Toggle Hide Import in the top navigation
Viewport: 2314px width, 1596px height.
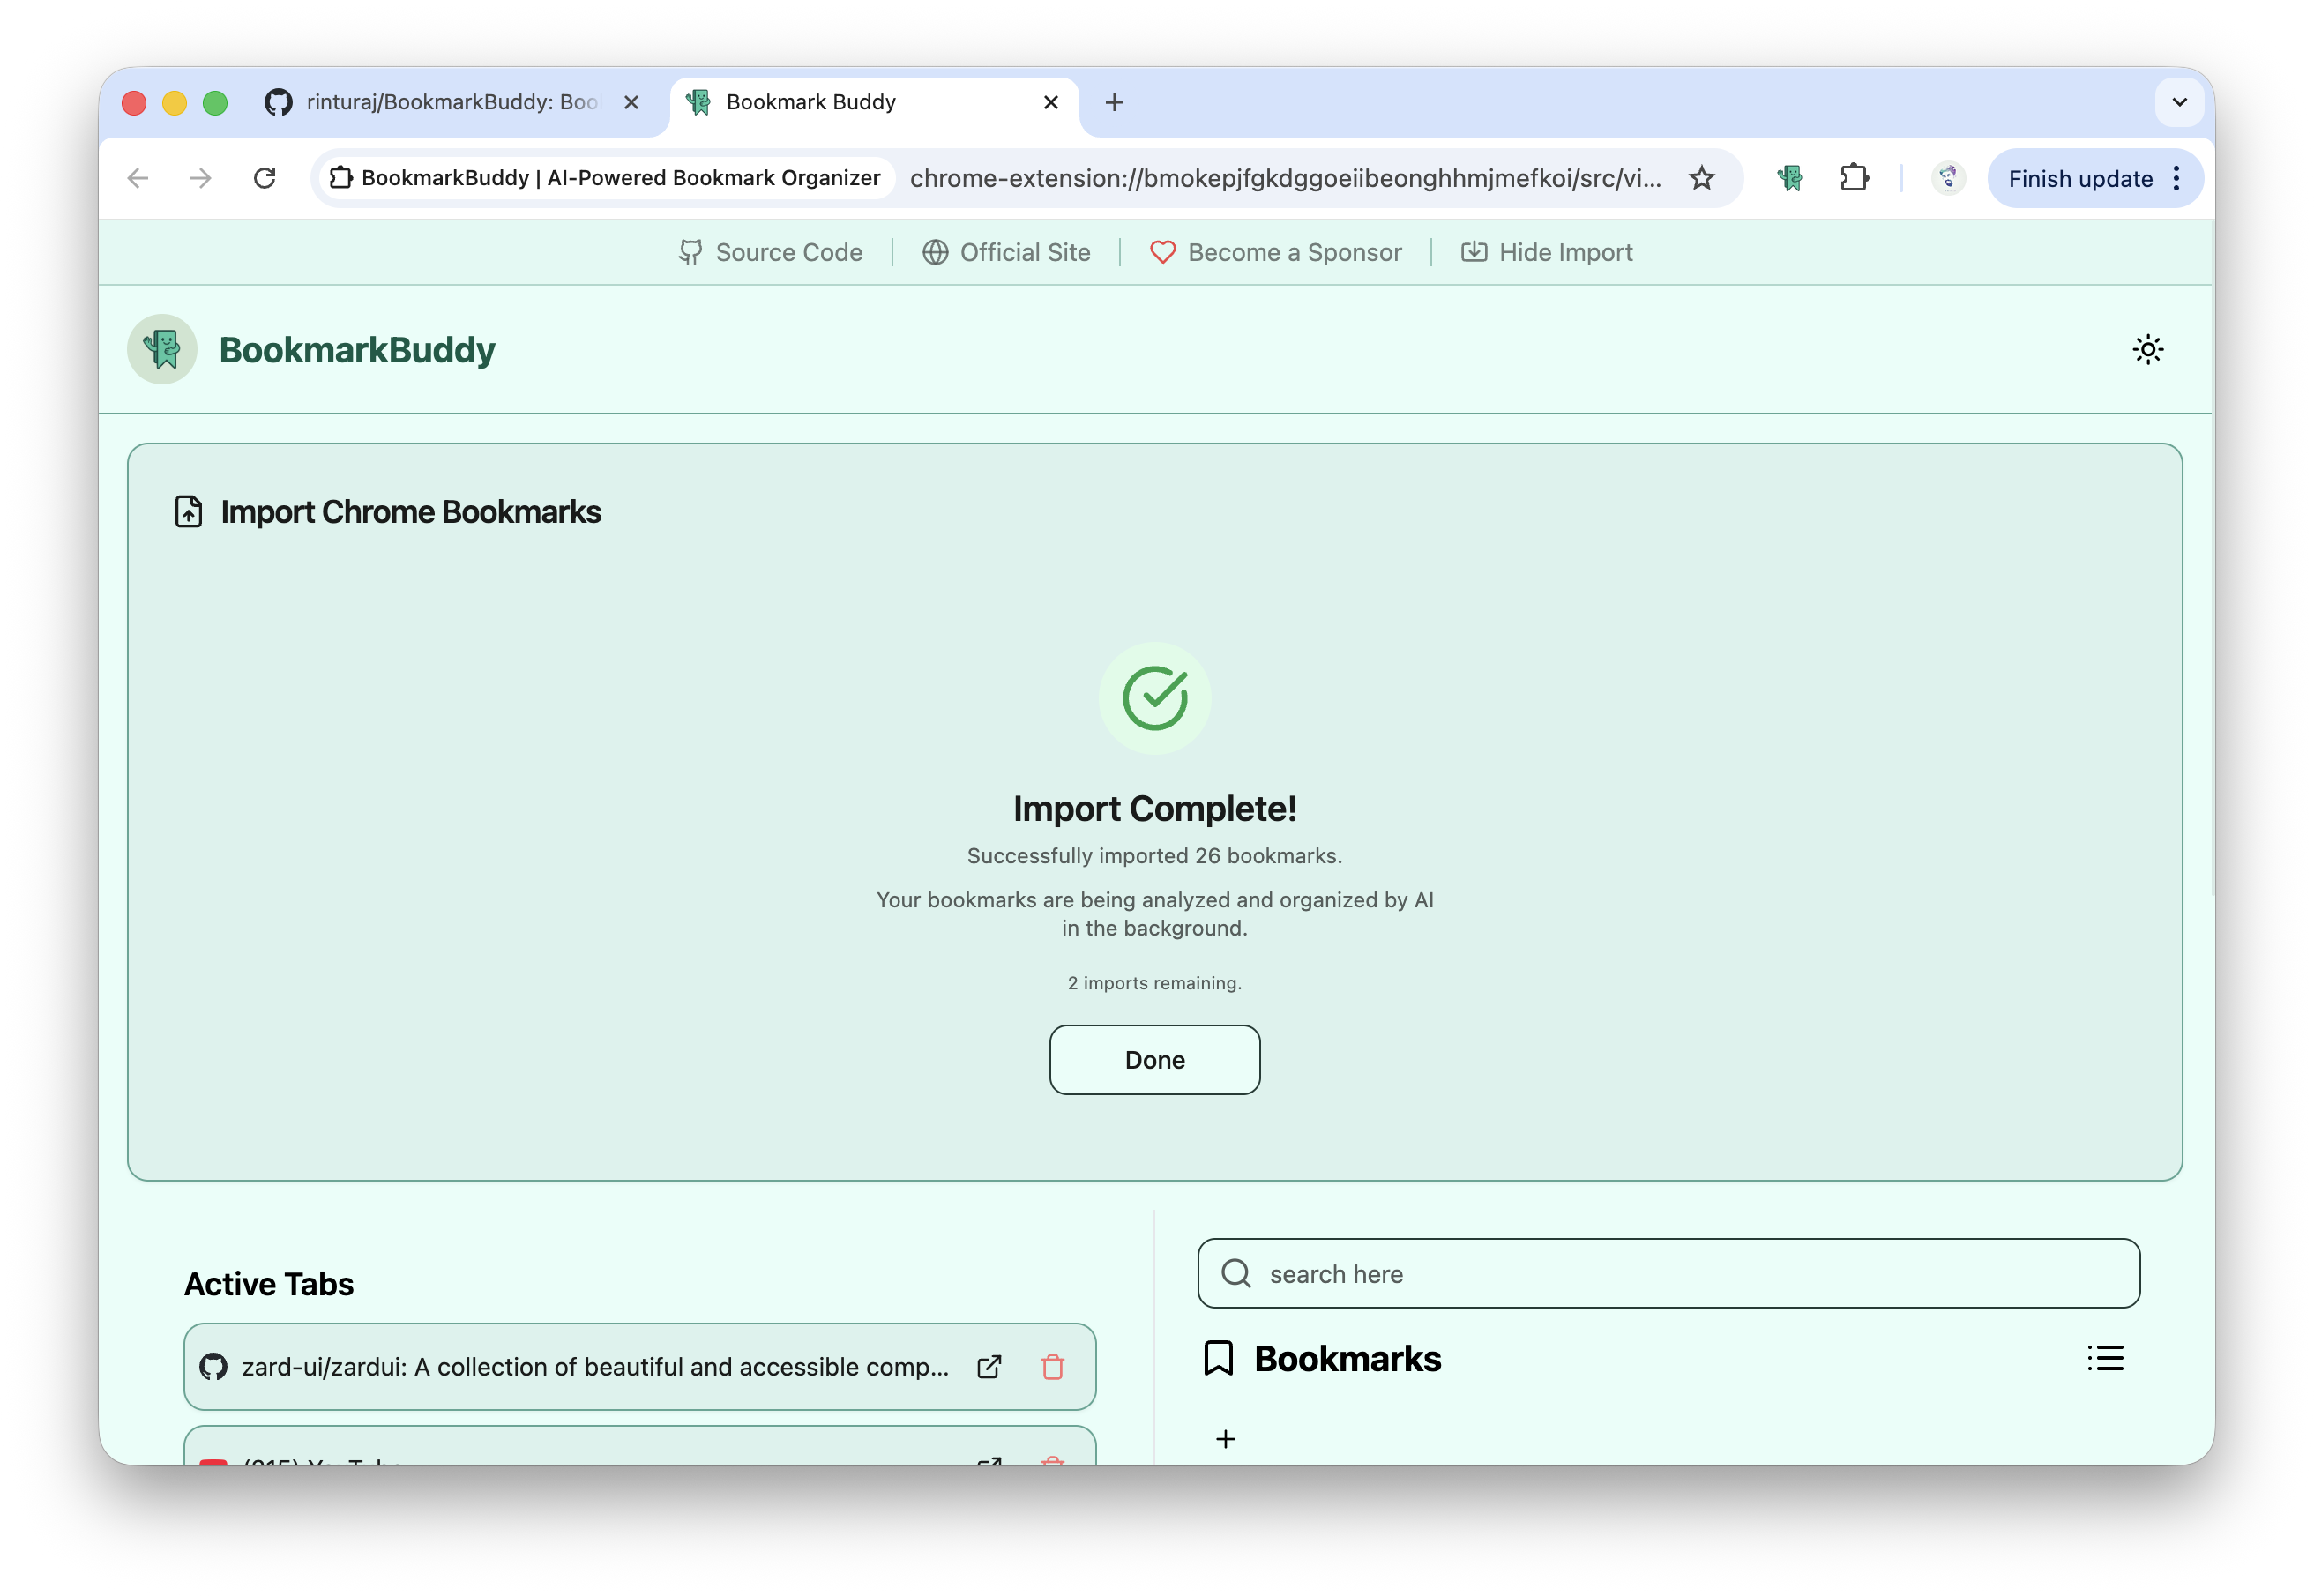[x=1547, y=252]
